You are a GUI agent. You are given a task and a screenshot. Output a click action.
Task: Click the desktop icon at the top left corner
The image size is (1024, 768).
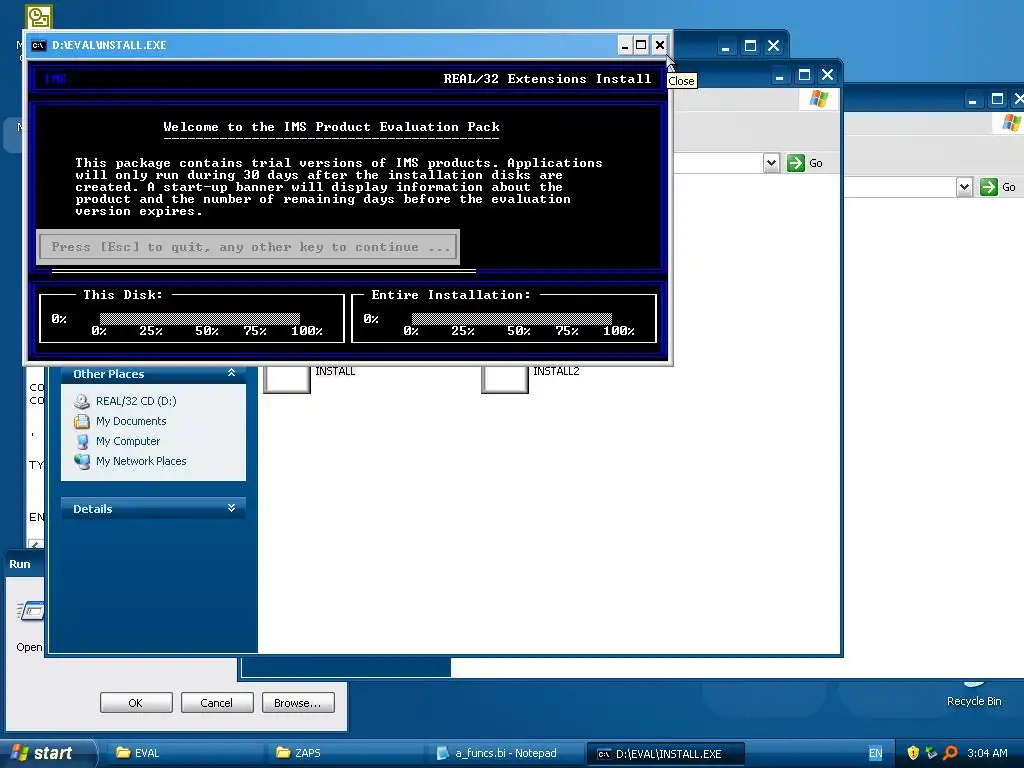(39, 17)
